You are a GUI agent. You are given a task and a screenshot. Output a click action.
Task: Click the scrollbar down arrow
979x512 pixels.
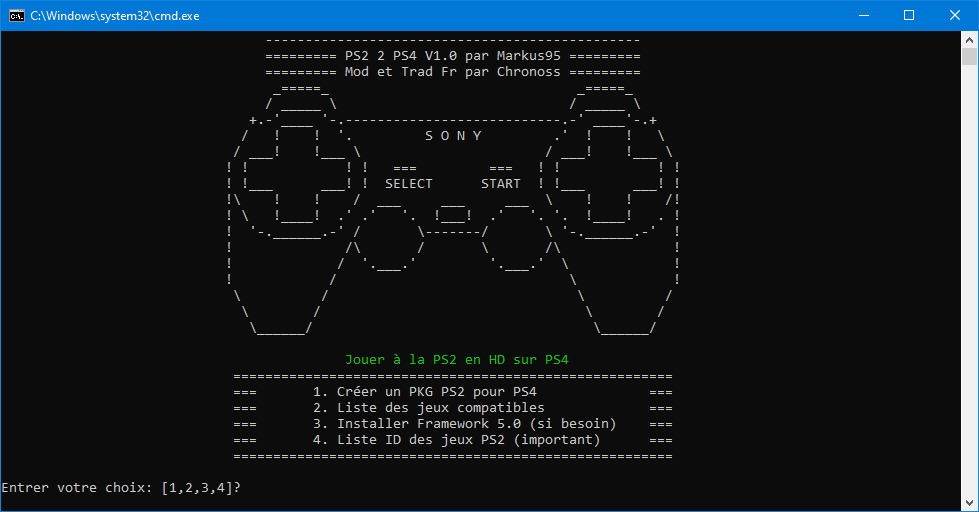coord(970,503)
